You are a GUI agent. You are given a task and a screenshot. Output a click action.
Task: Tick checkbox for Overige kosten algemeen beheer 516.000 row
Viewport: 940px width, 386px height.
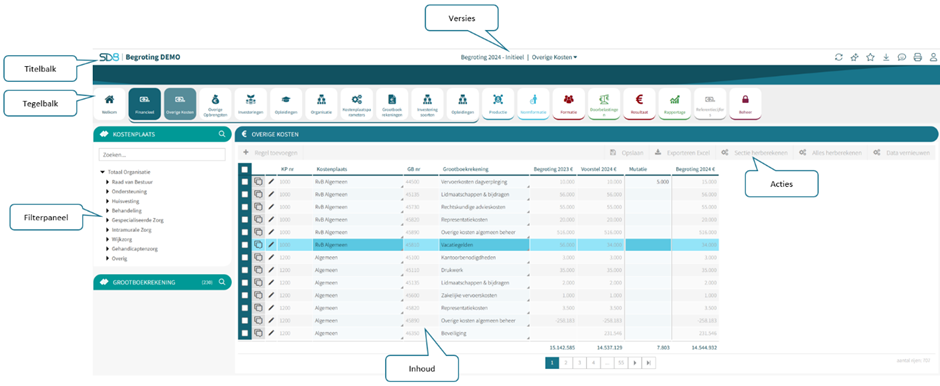point(245,232)
